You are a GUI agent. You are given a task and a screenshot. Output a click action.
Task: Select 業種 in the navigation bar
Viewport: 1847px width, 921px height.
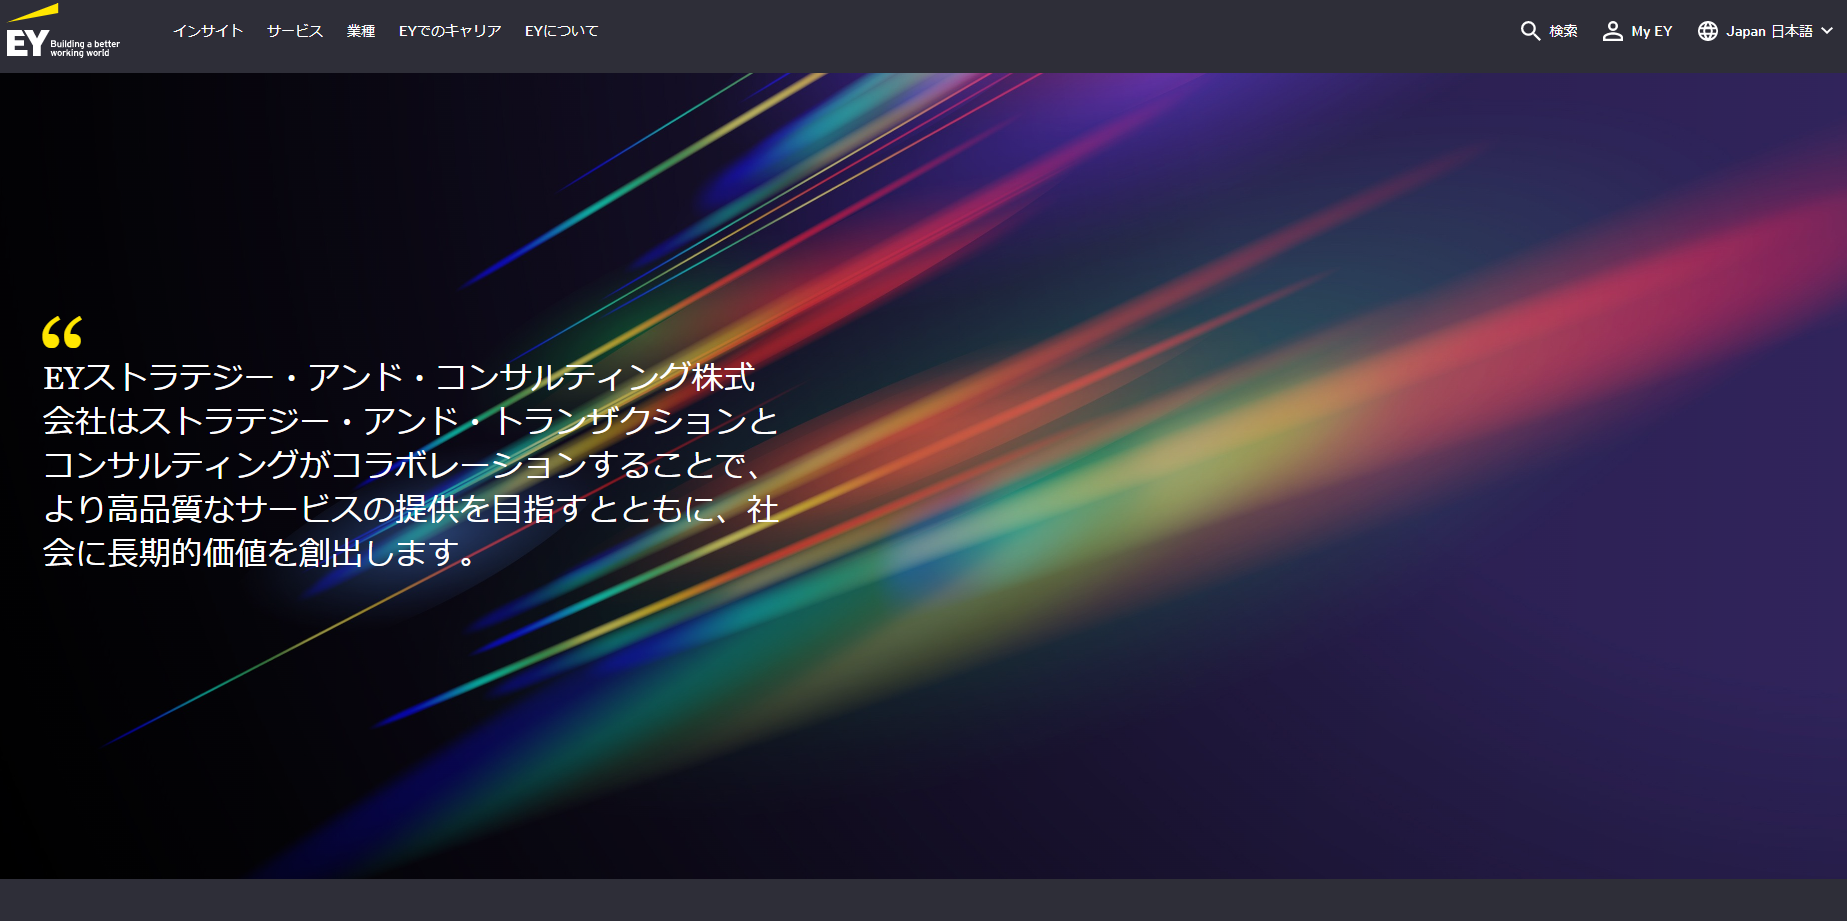pos(361,31)
